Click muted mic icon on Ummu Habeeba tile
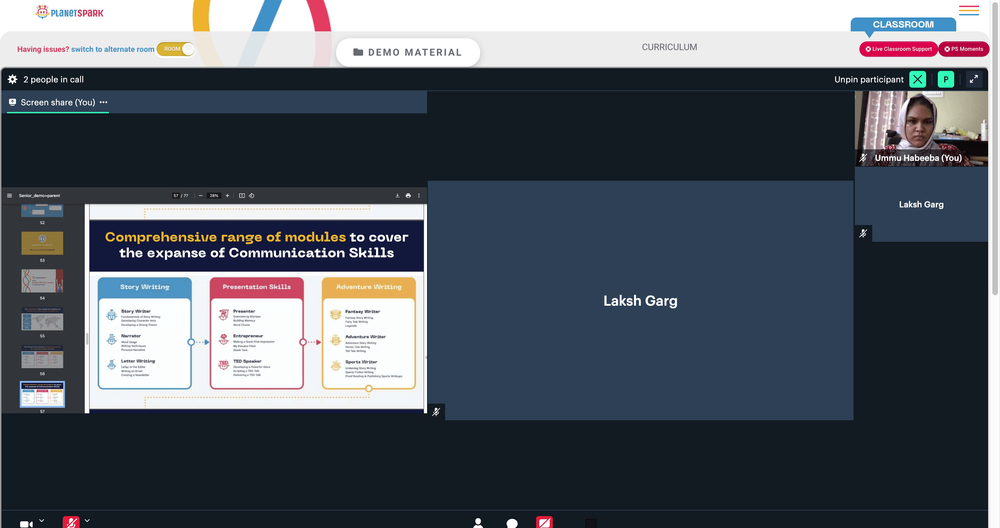1000x528 pixels. coord(864,158)
